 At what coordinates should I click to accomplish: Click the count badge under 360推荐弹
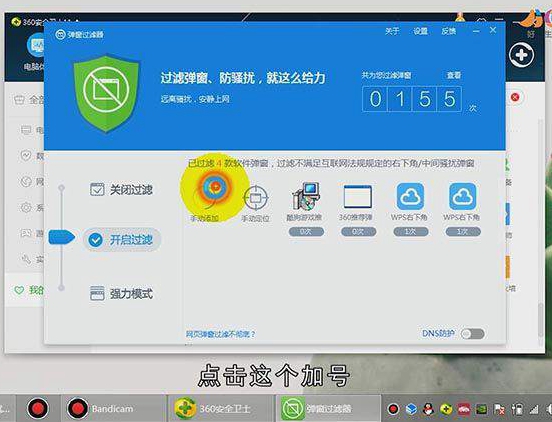tap(358, 232)
